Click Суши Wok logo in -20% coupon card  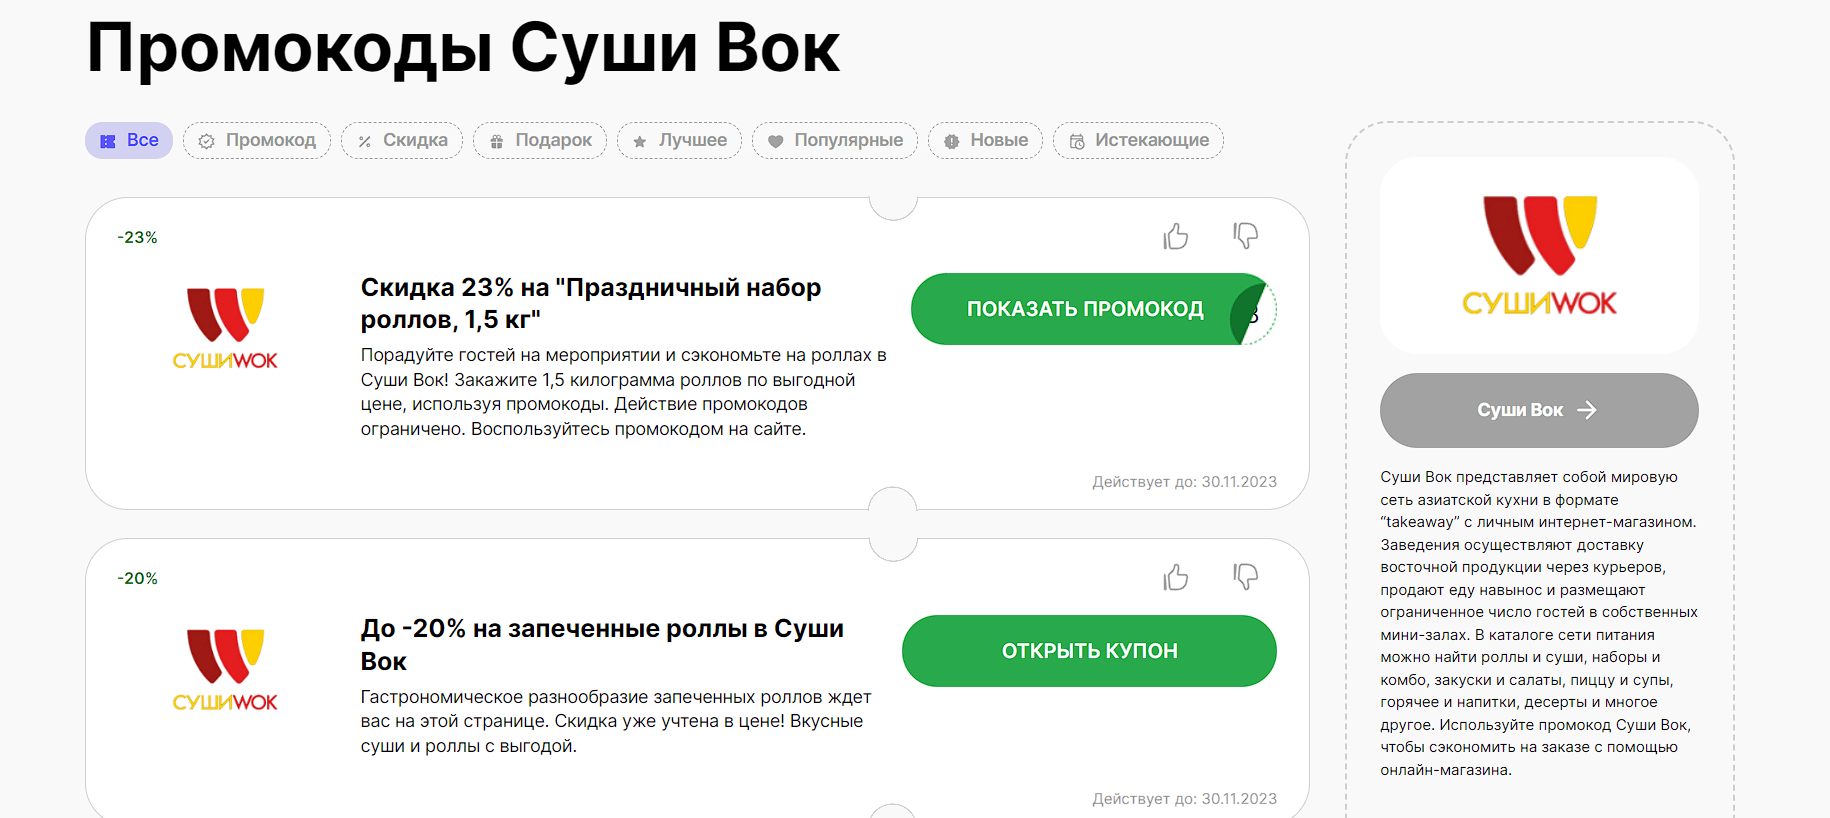click(x=225, y=670)
